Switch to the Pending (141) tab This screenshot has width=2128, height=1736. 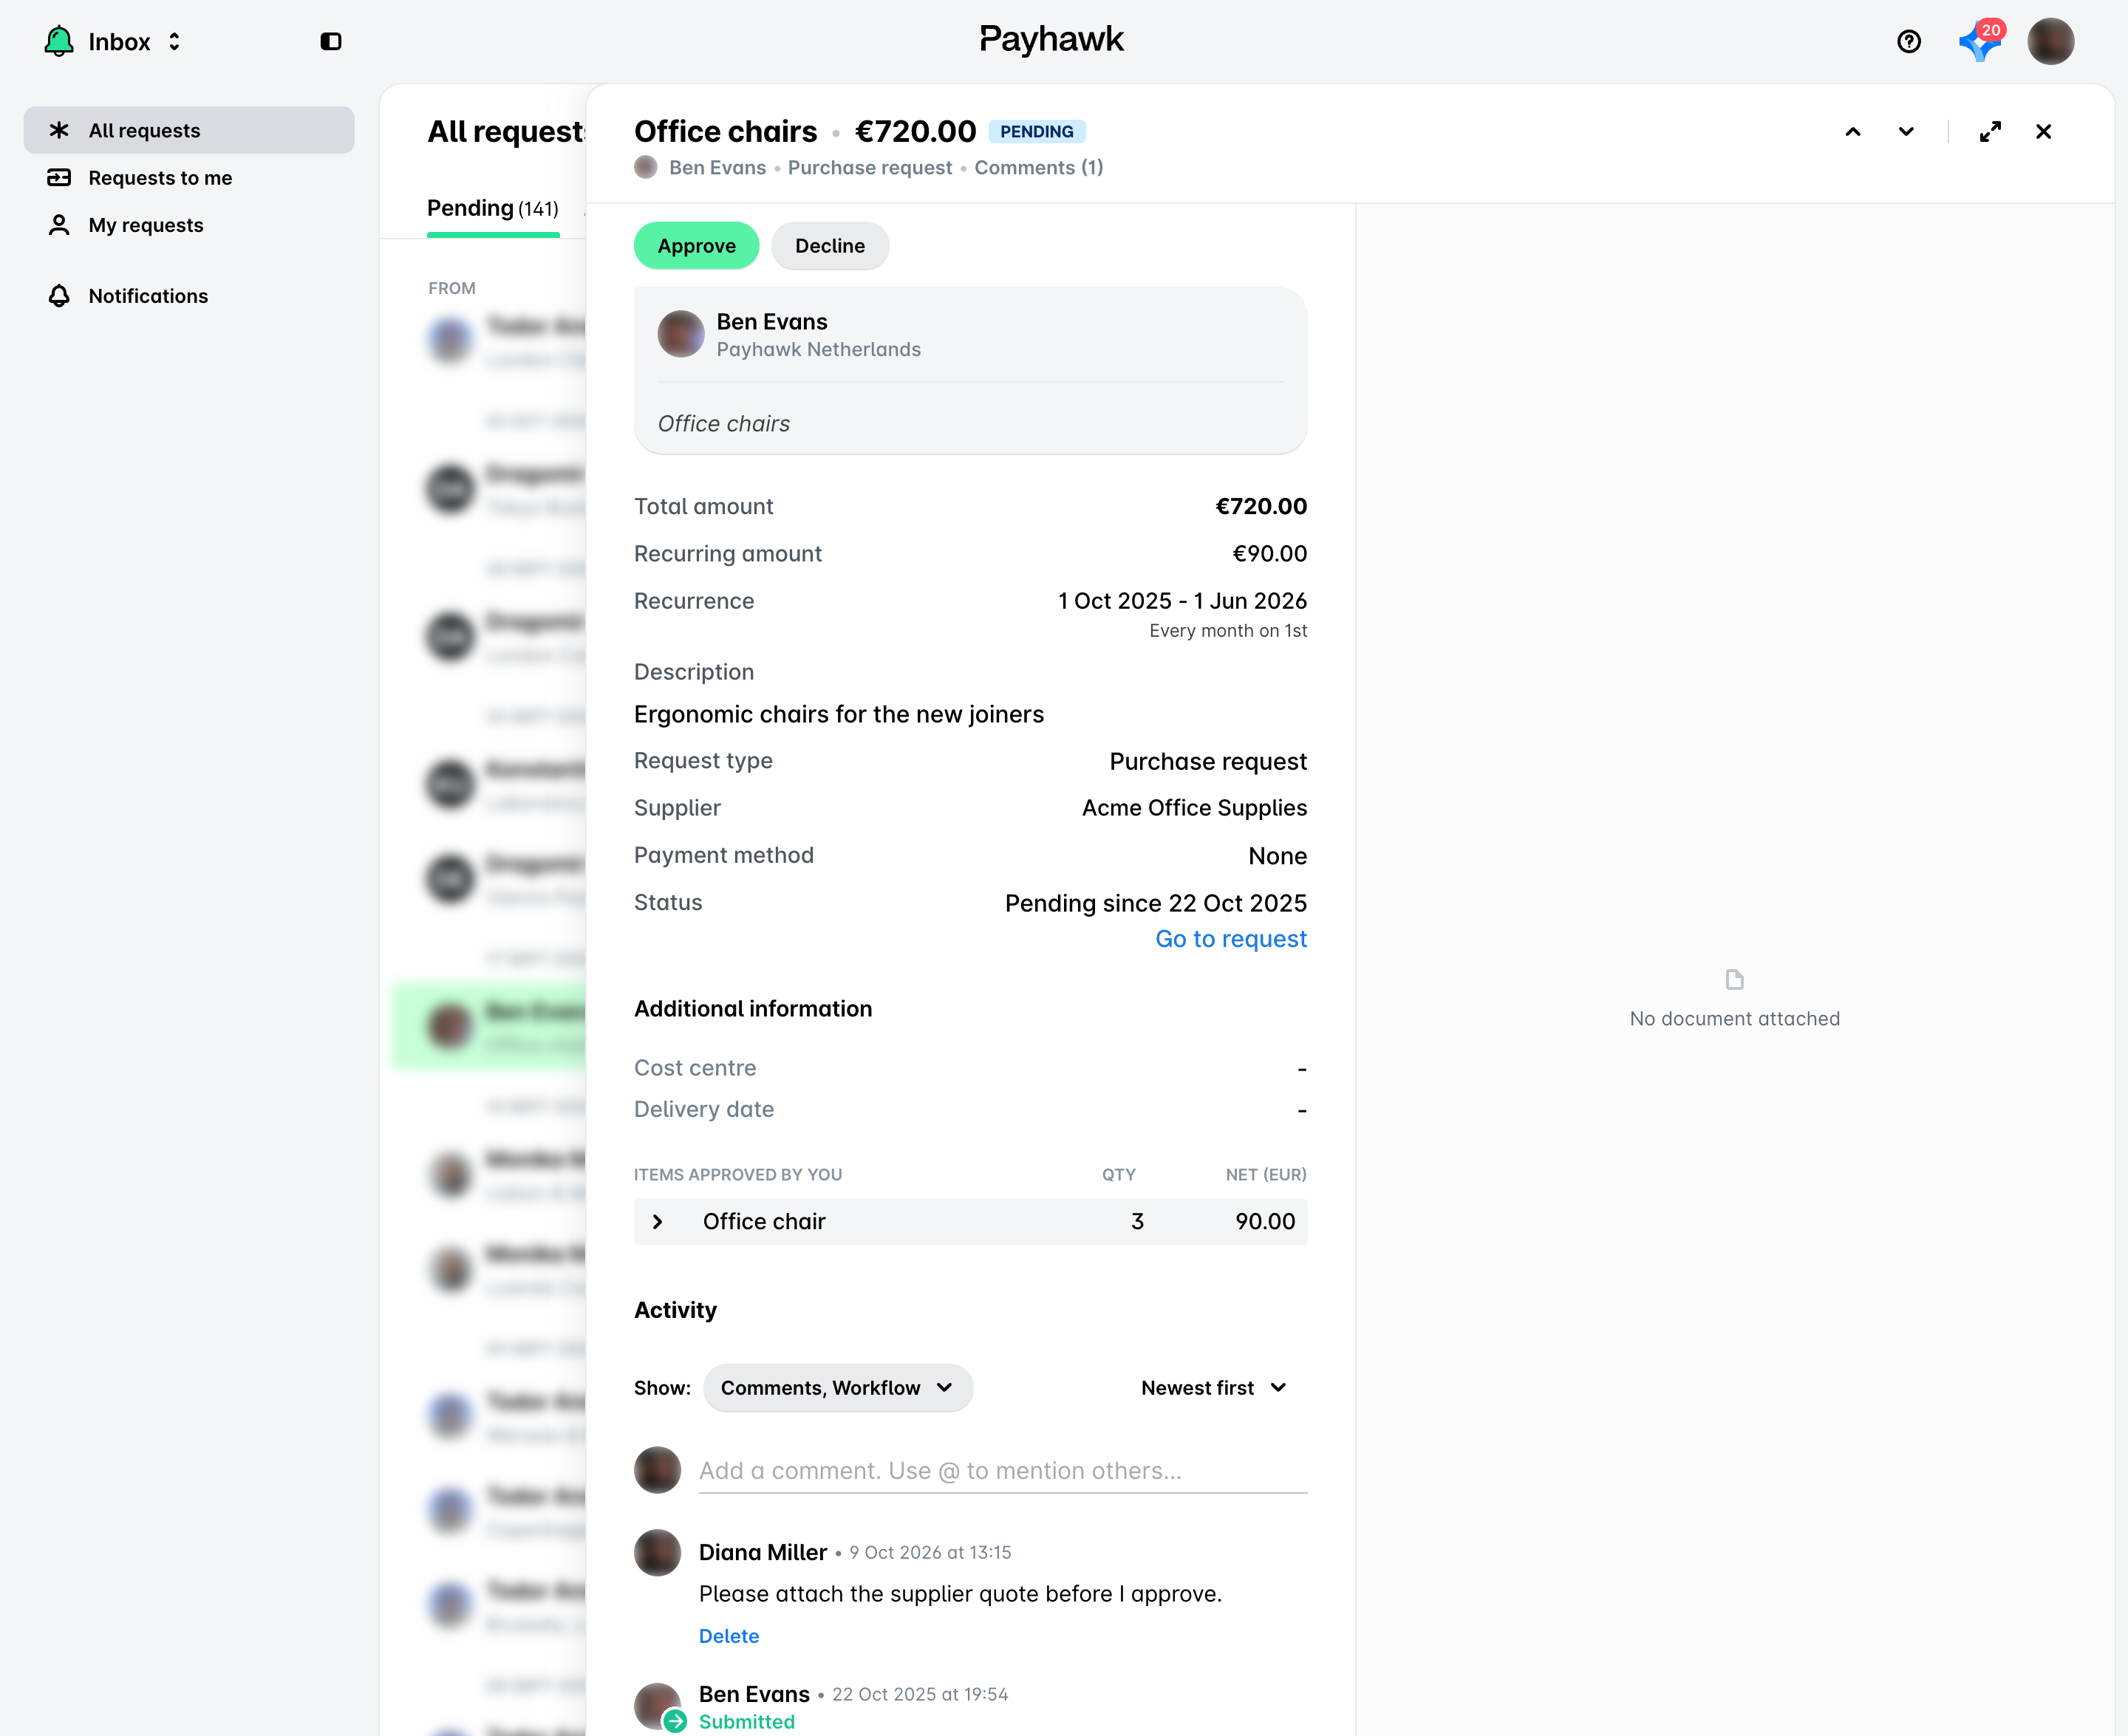point(493,208)
